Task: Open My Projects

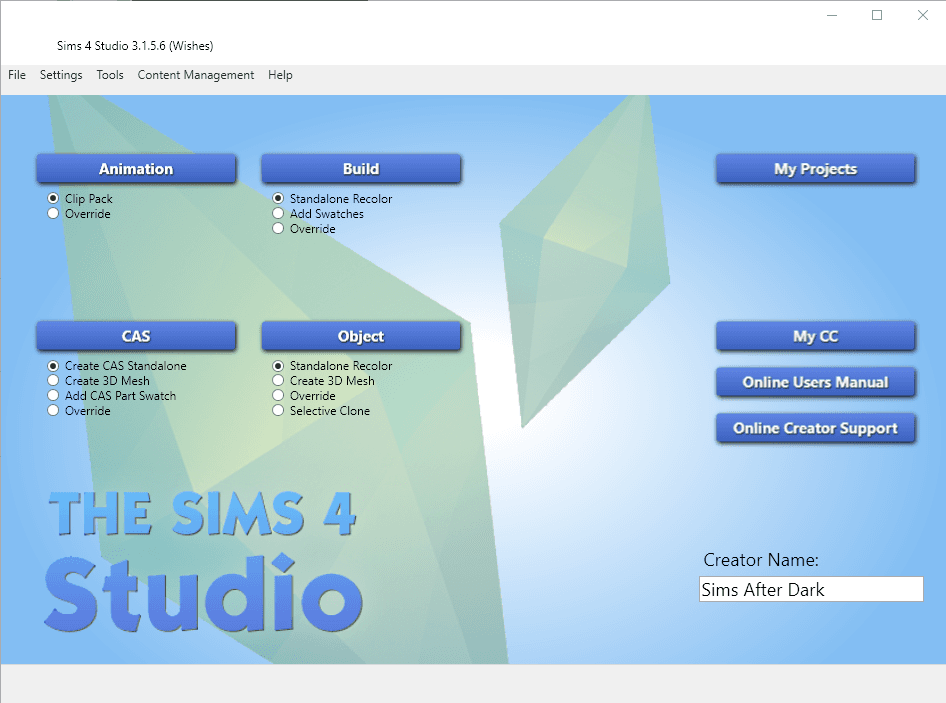Action: tap(815, 168)
